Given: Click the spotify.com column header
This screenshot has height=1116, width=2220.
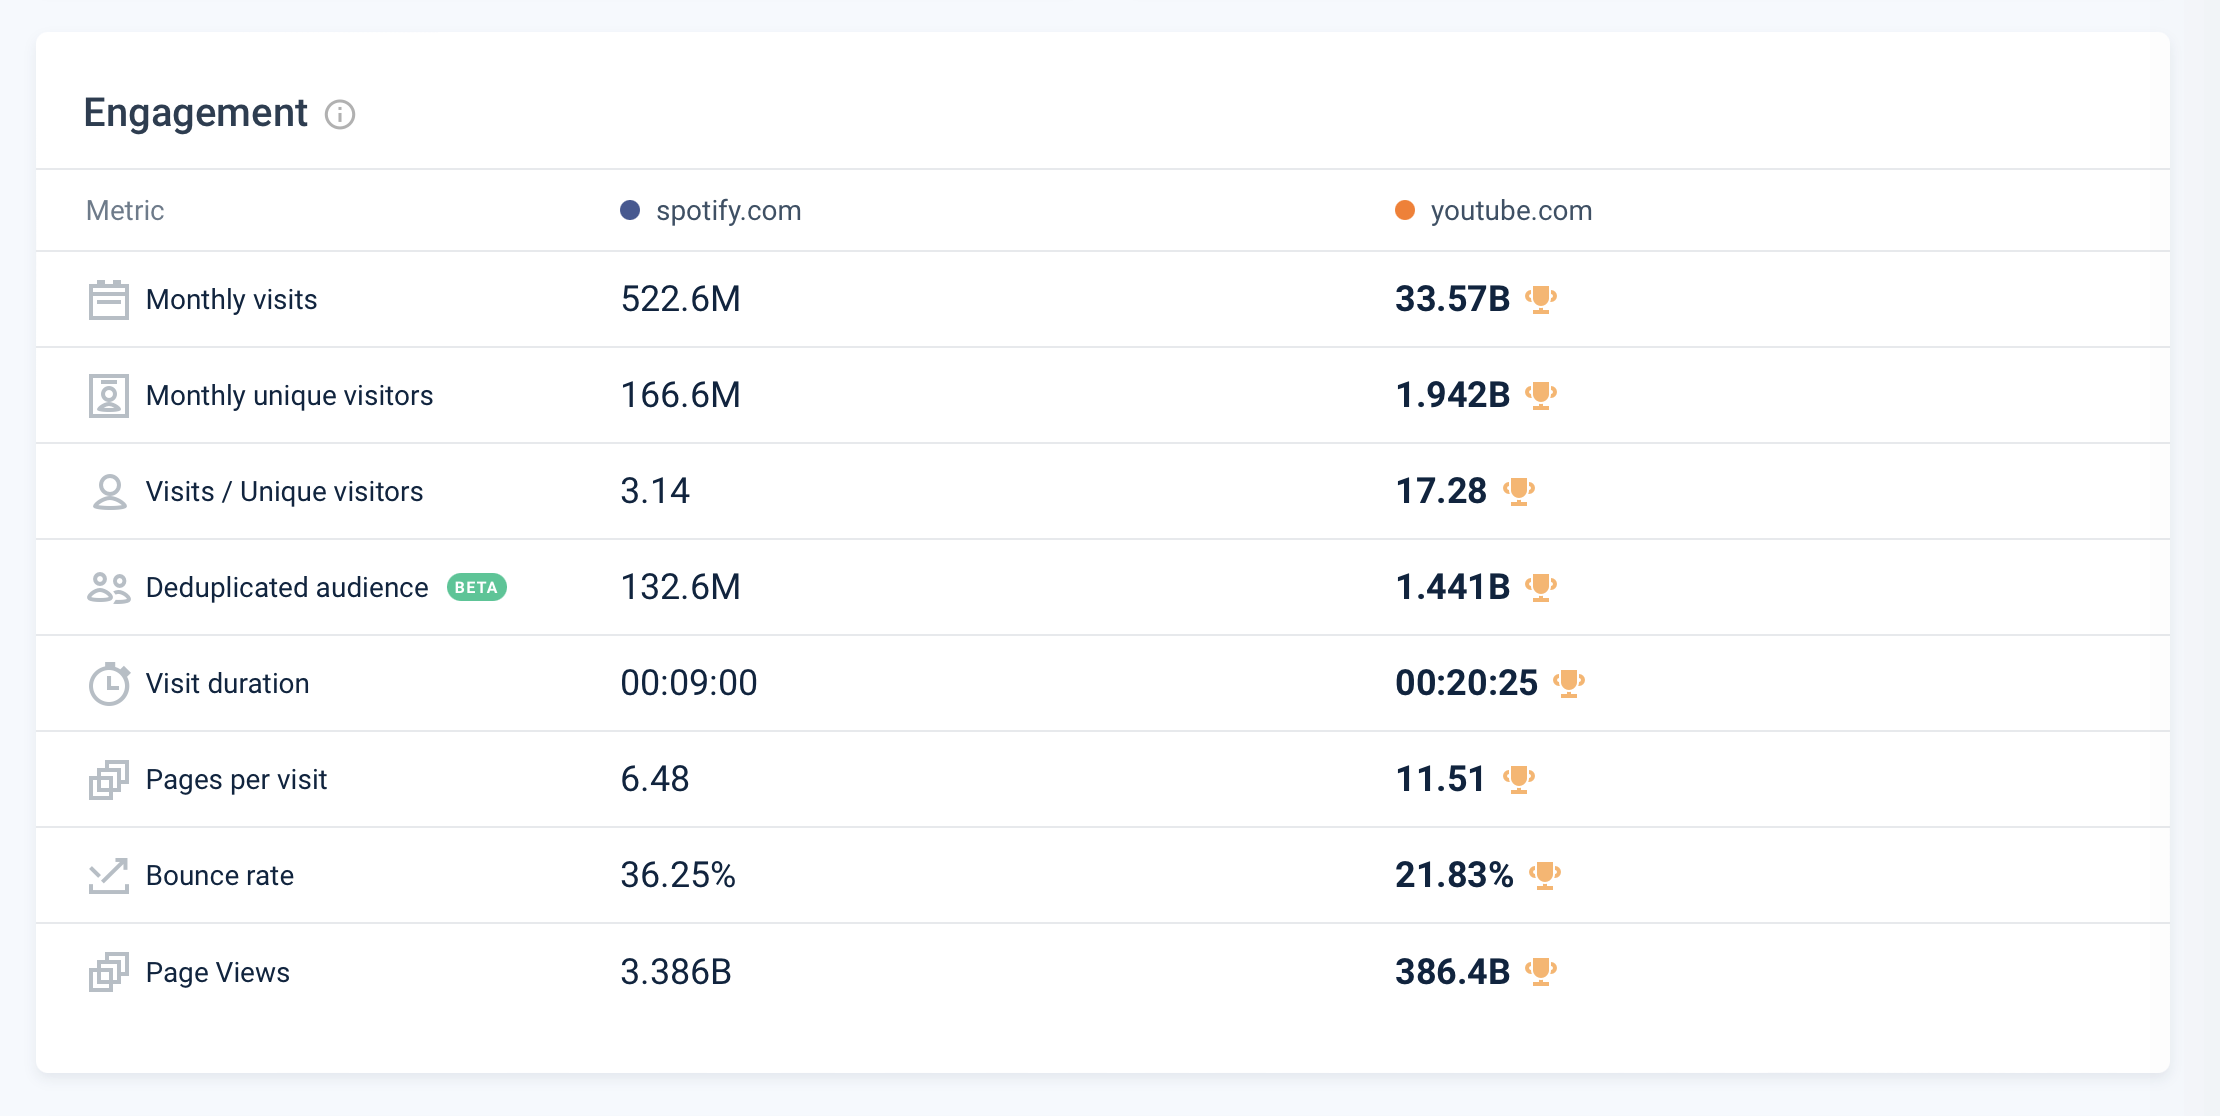Looking at the screenshot, I should [x=728, y=211].
